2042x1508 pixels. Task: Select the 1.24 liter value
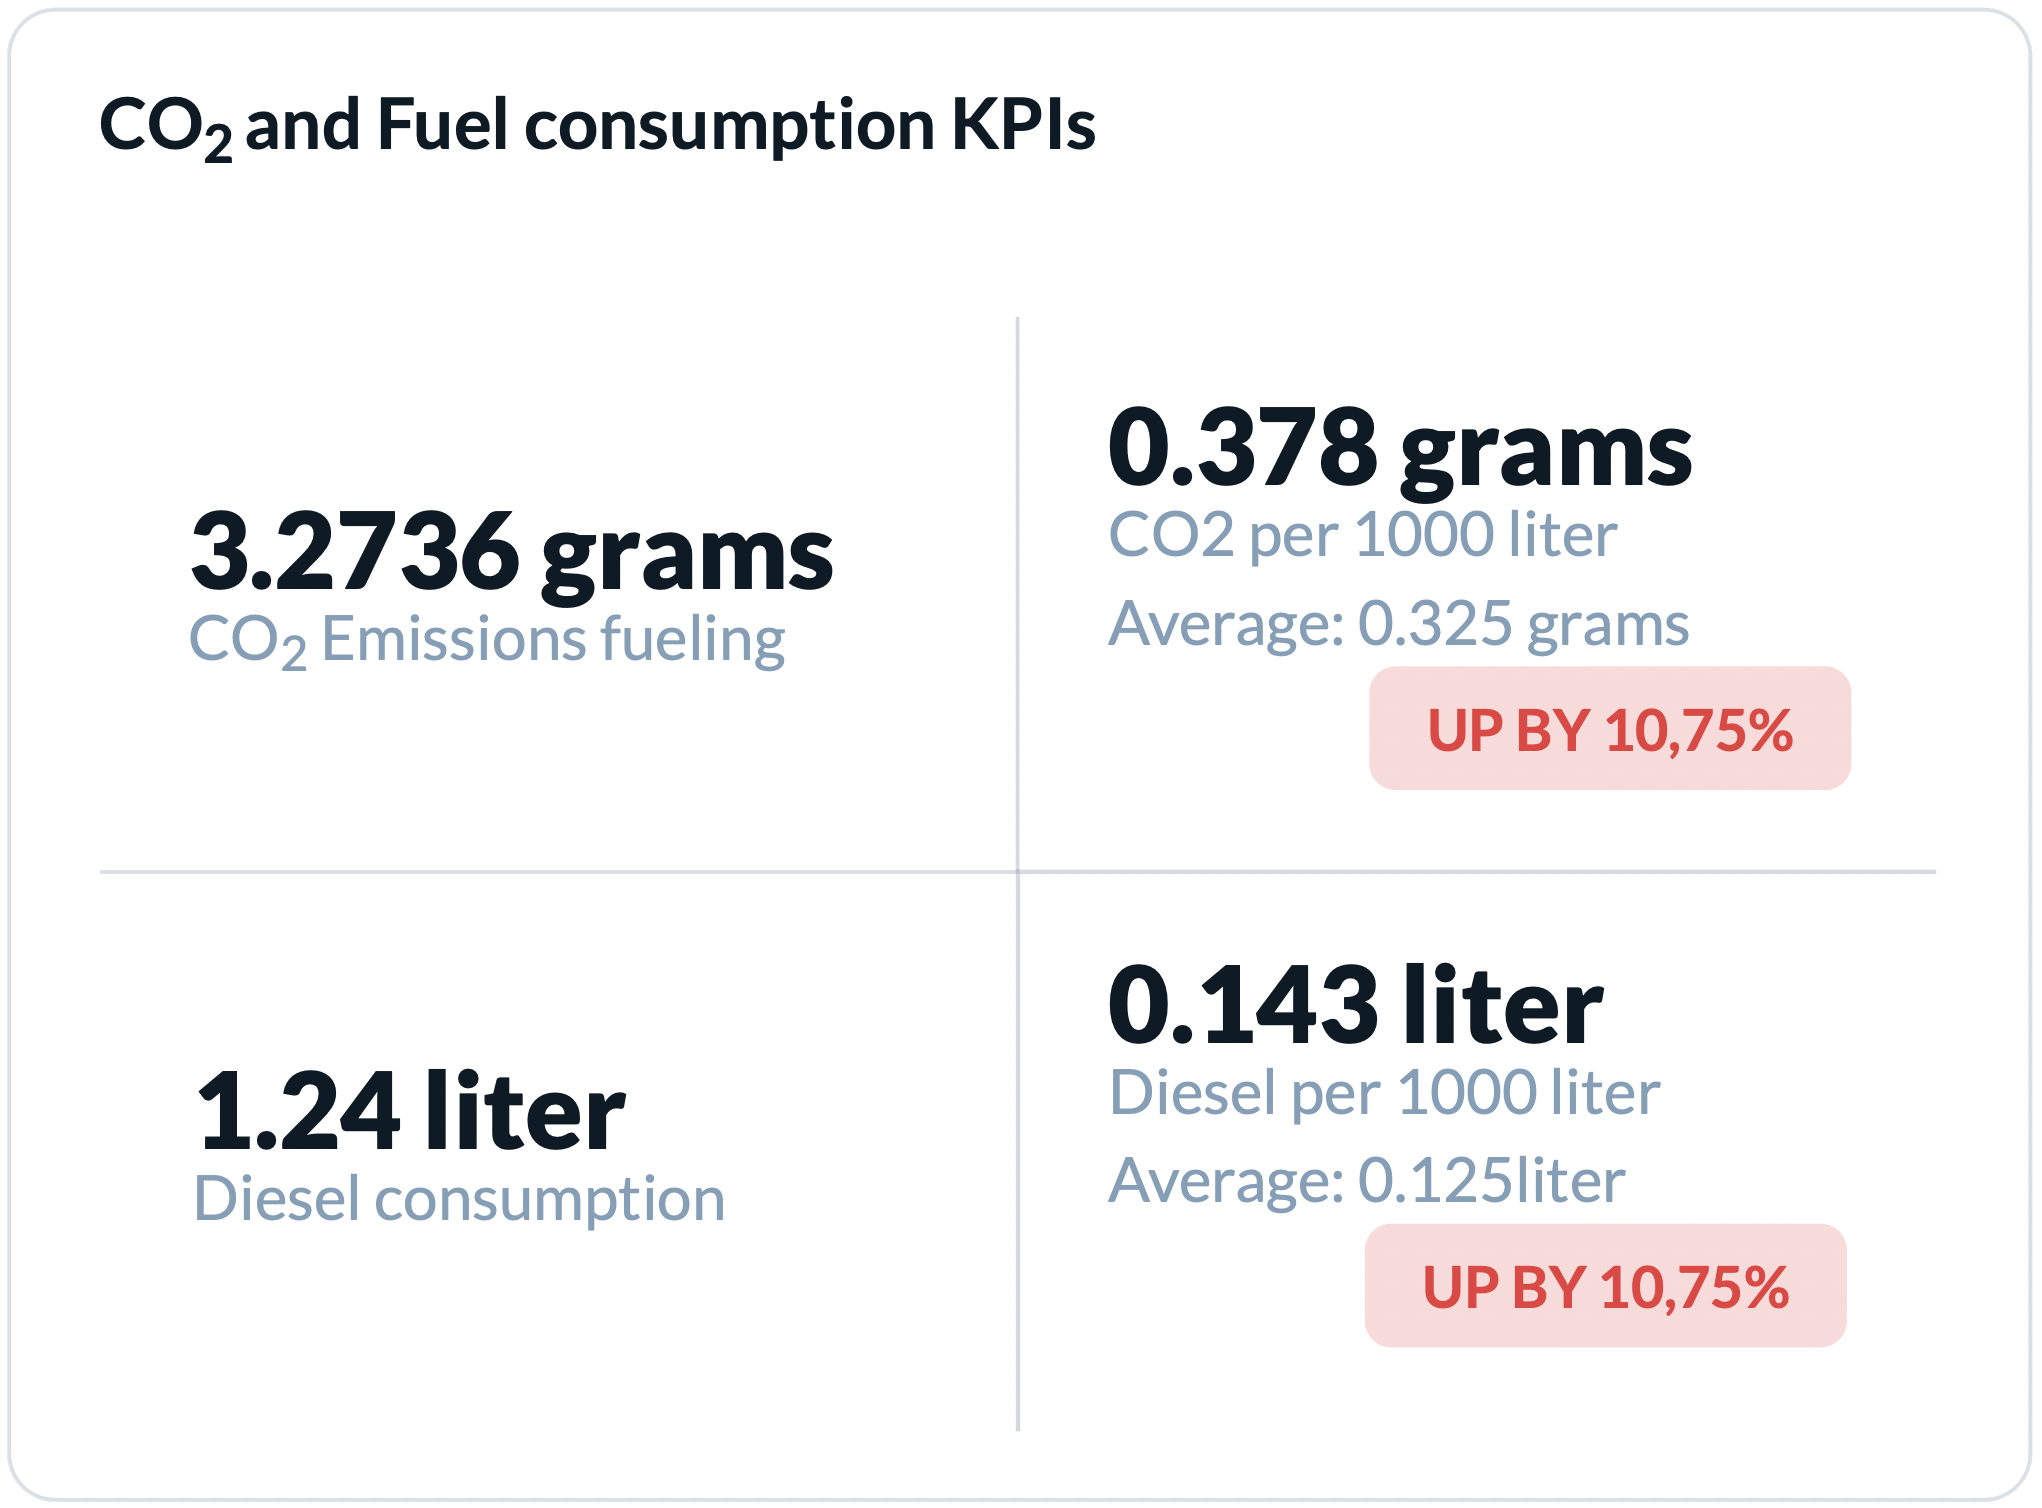point(411,1110)
